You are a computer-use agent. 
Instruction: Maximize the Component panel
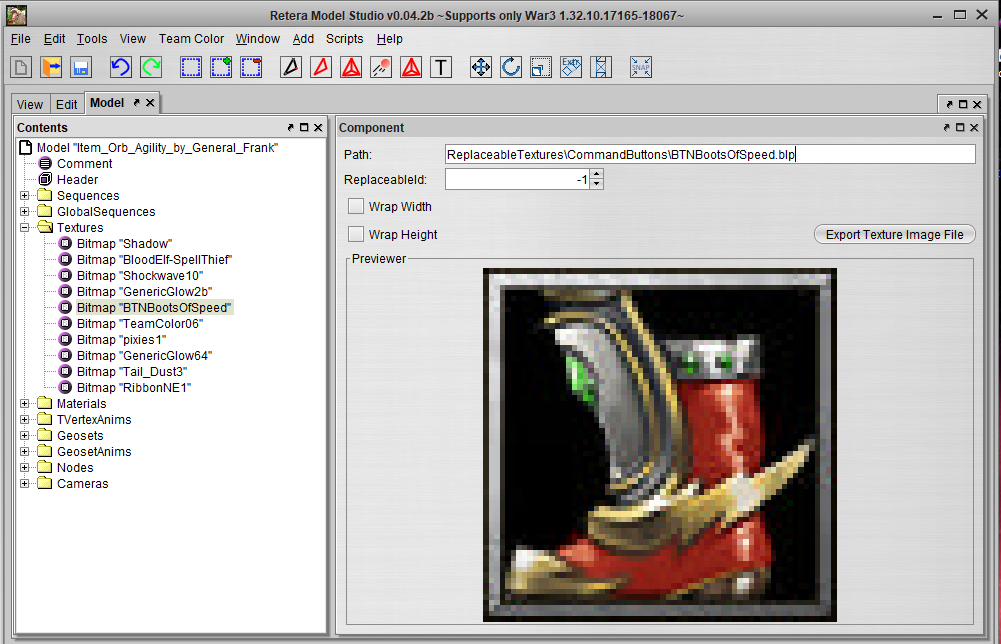pyautogui.click(x=960, y=128)
